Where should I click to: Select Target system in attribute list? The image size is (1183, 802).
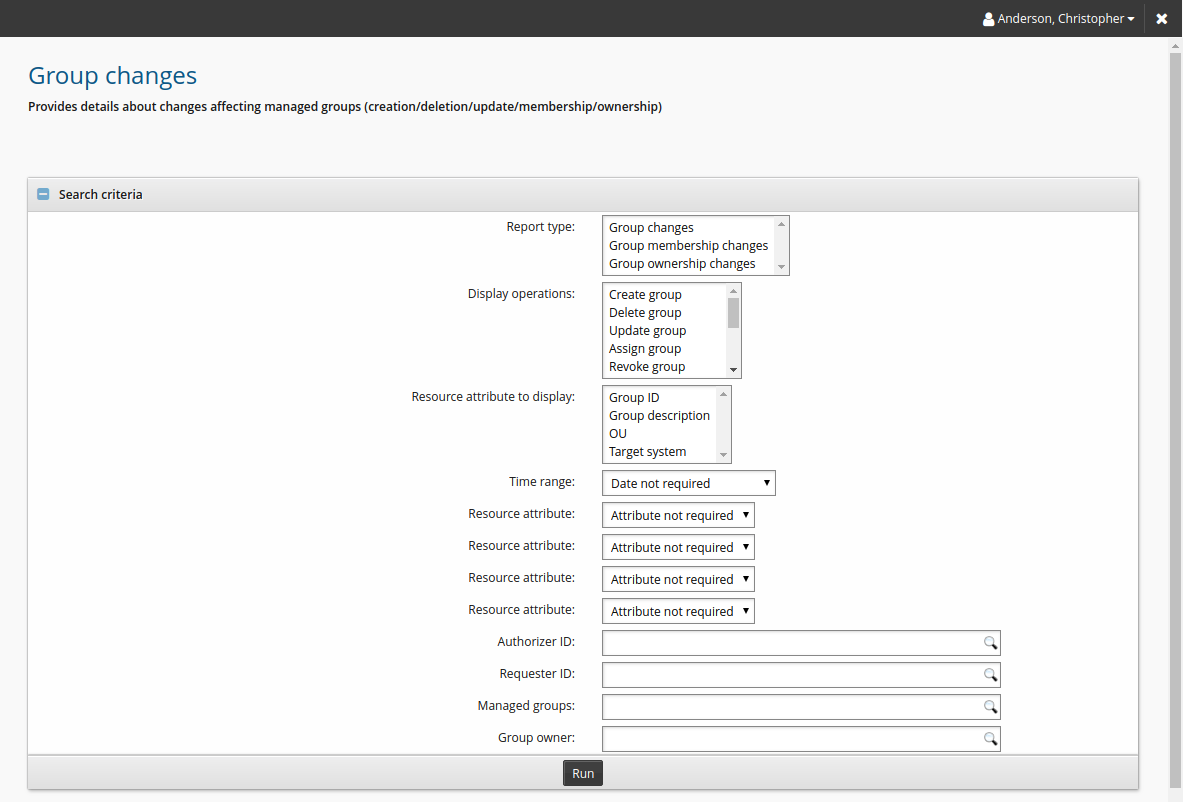(647, 452)
